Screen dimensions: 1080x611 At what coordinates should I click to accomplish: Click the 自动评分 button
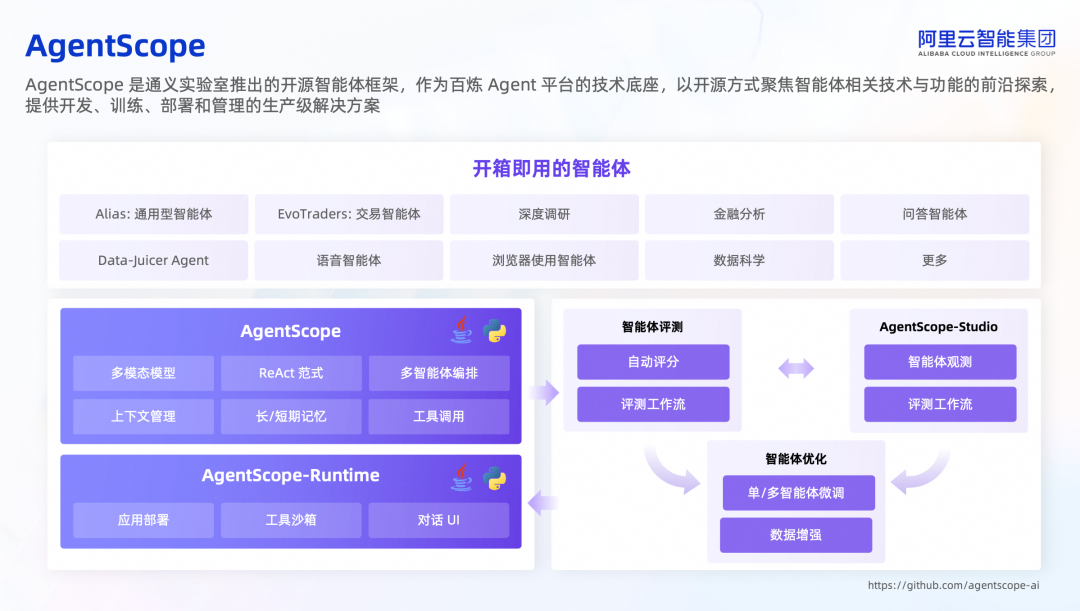653,362
